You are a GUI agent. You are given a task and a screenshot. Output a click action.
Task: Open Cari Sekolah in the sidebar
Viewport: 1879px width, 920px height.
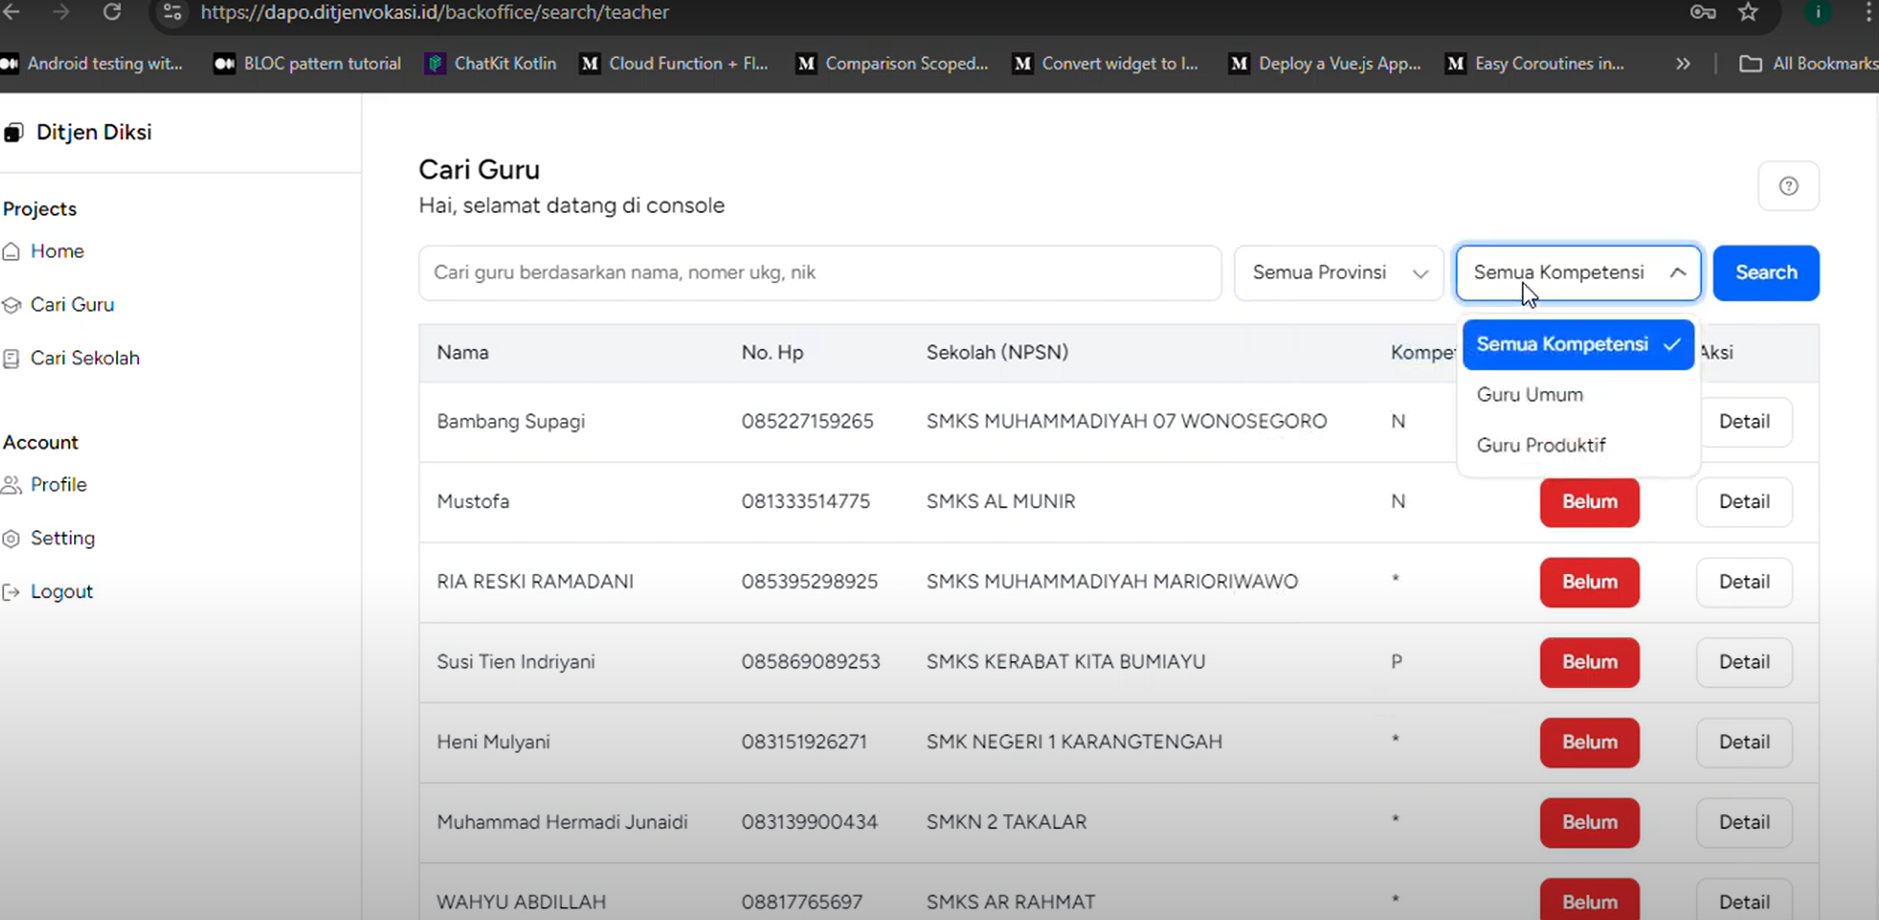[x=84, y=358]
